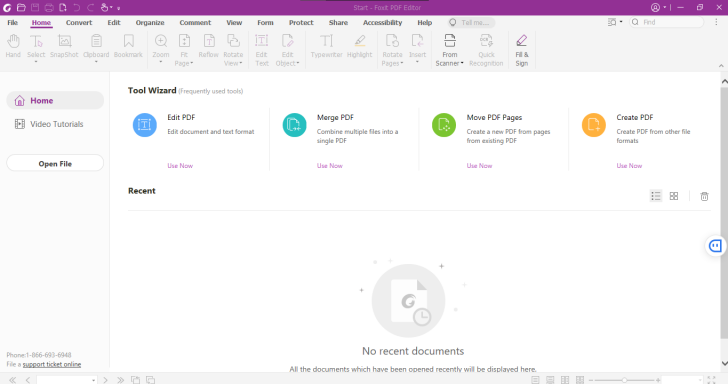
Task: Click the Find search field
Action: pyautogui.click(x=666, y=22)
